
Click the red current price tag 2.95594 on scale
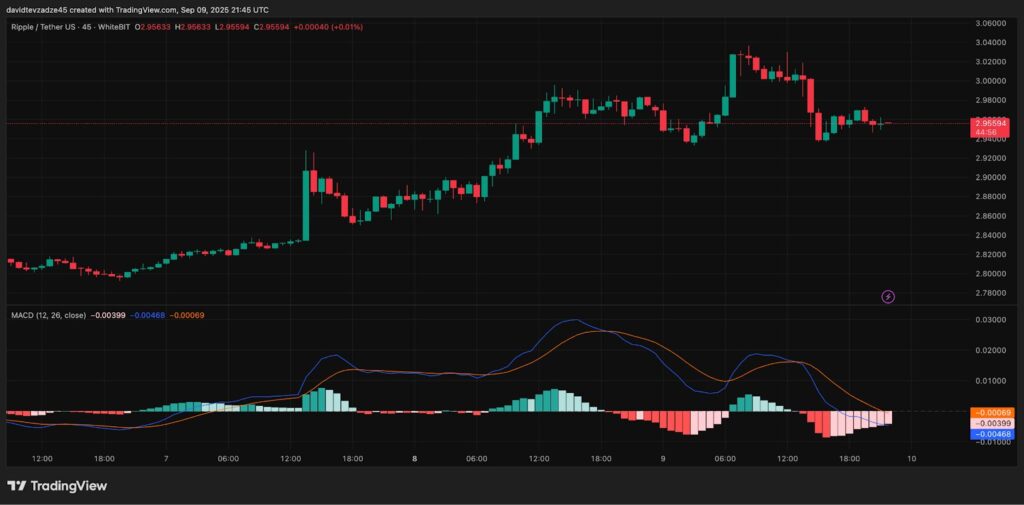988,124
